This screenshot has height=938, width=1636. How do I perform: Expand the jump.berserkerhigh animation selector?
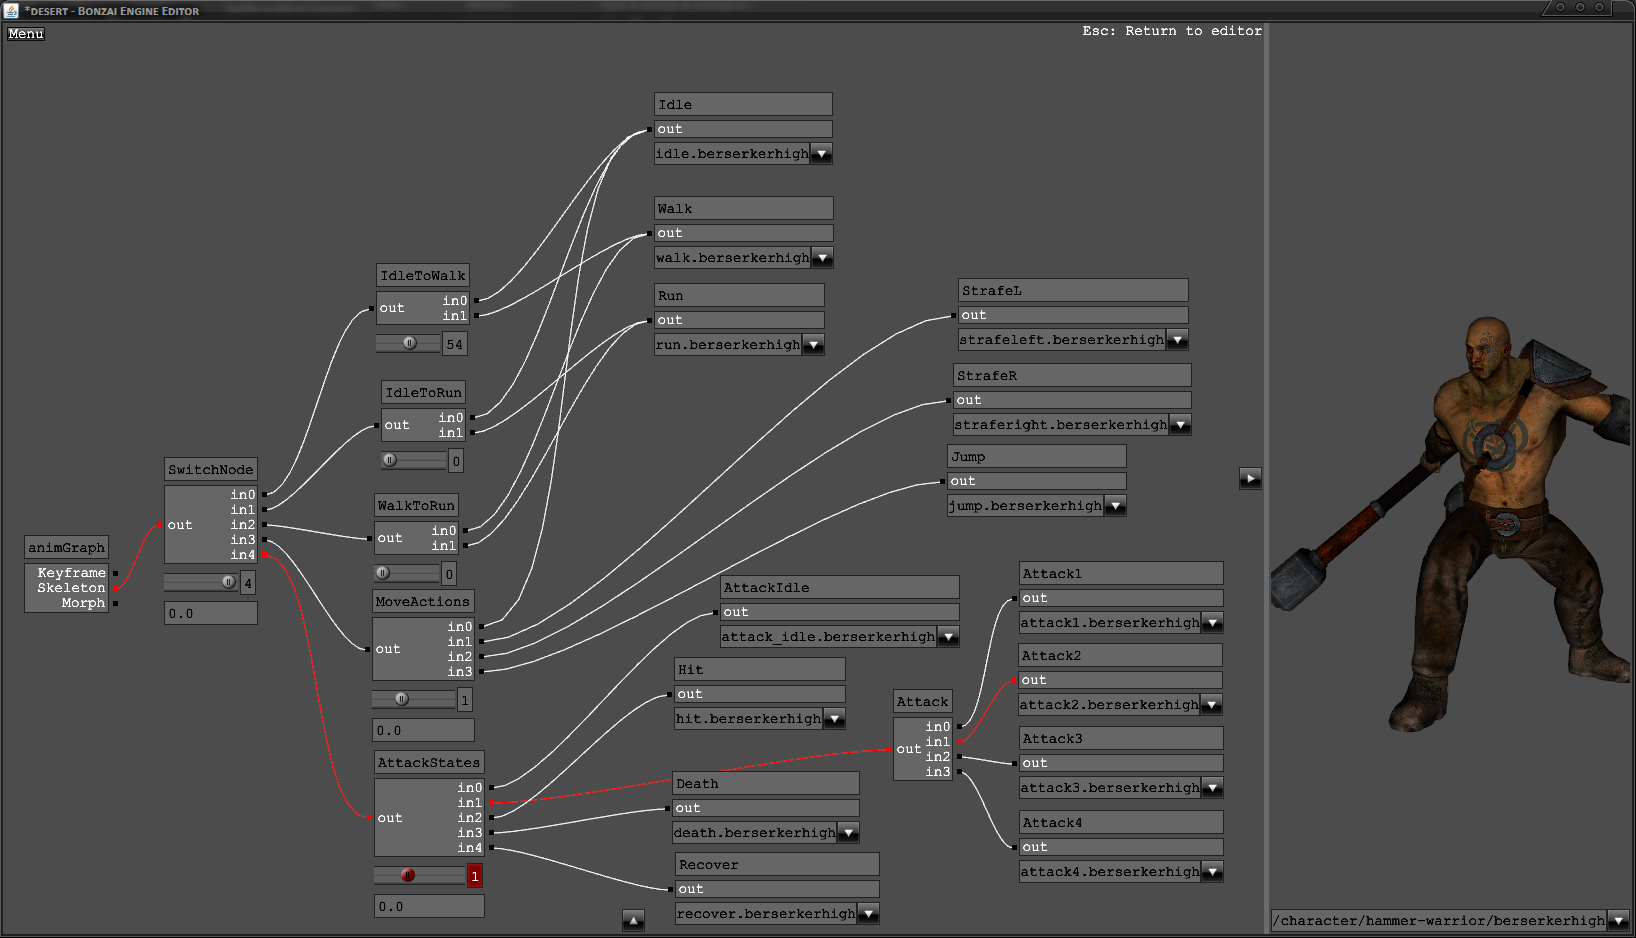(x=1115, y=506)
